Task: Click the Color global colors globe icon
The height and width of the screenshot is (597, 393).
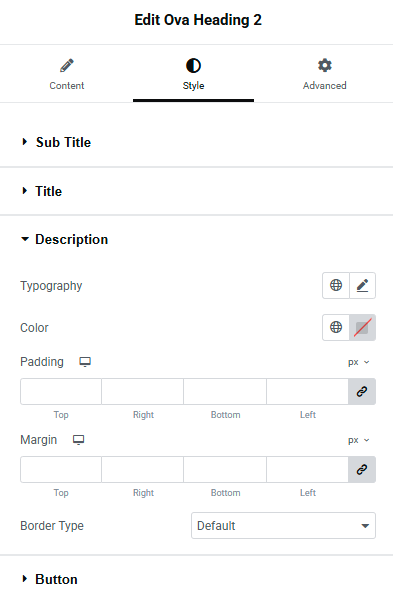Action: [335, 327]
